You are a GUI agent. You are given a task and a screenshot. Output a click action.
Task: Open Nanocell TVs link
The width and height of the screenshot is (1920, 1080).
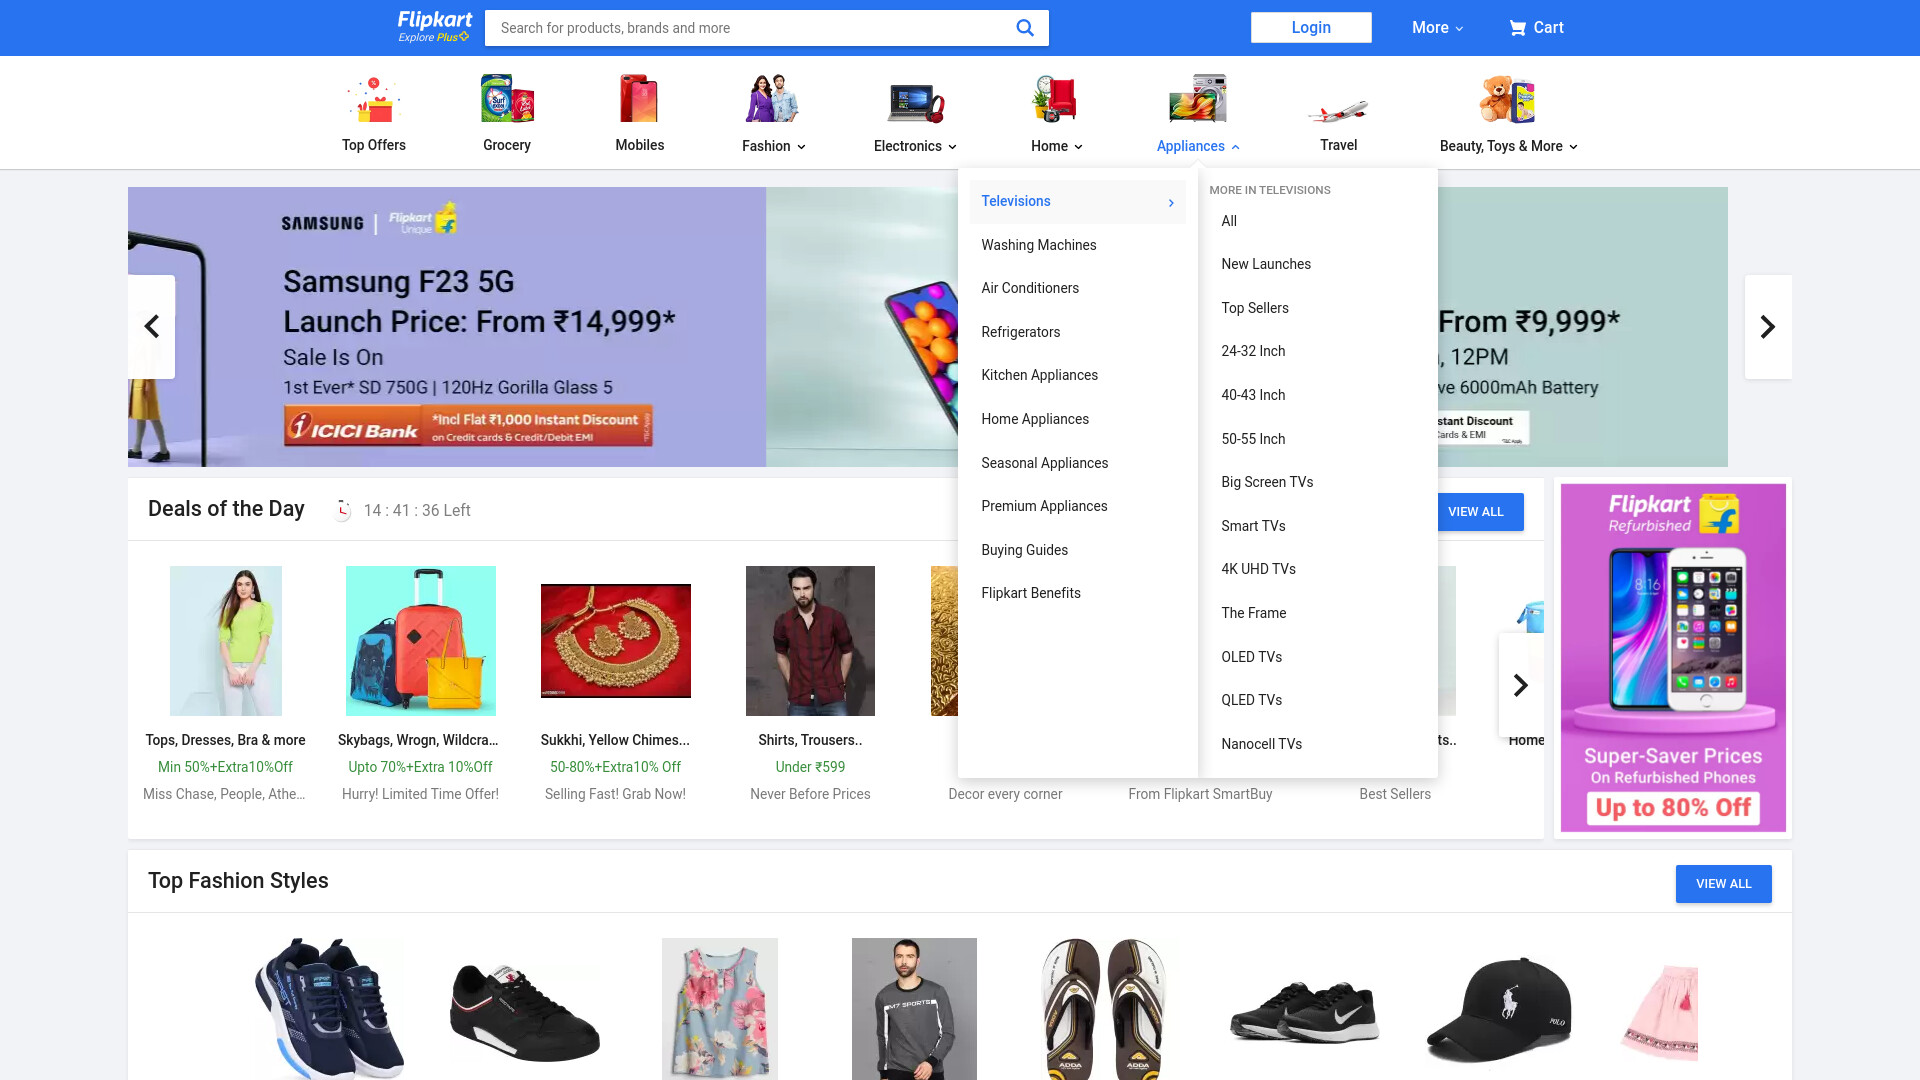[x=1261, y=744]
